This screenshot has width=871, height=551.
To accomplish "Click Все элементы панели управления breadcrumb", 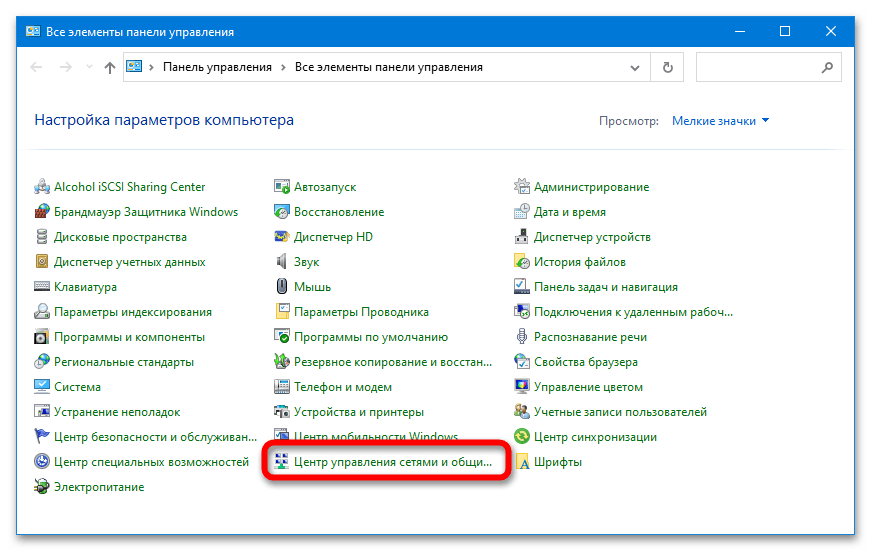I will 389,67.
